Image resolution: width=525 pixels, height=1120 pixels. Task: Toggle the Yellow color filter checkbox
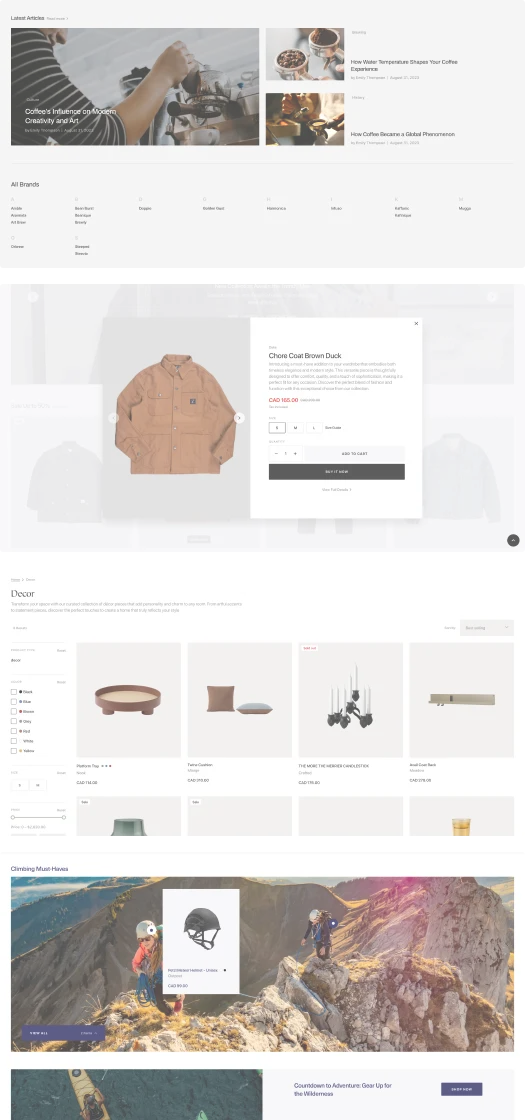(14, 751)
